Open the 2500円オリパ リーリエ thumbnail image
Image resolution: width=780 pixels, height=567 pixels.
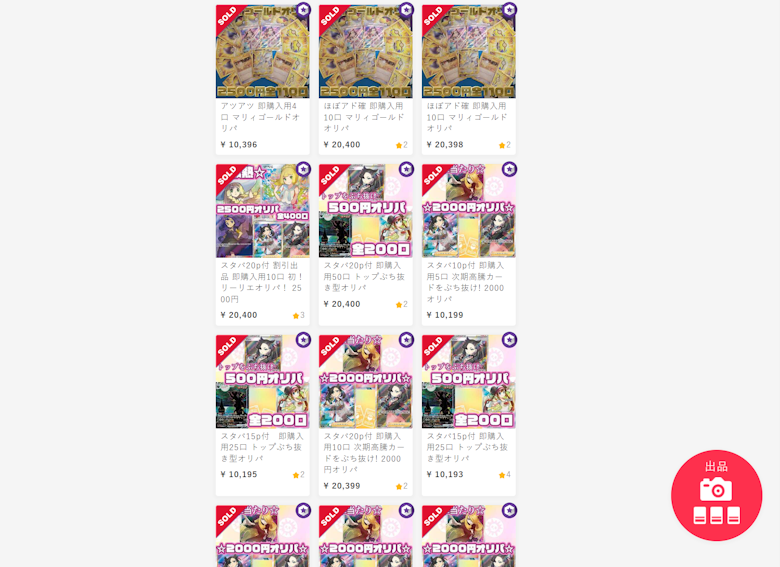point(263,211)
